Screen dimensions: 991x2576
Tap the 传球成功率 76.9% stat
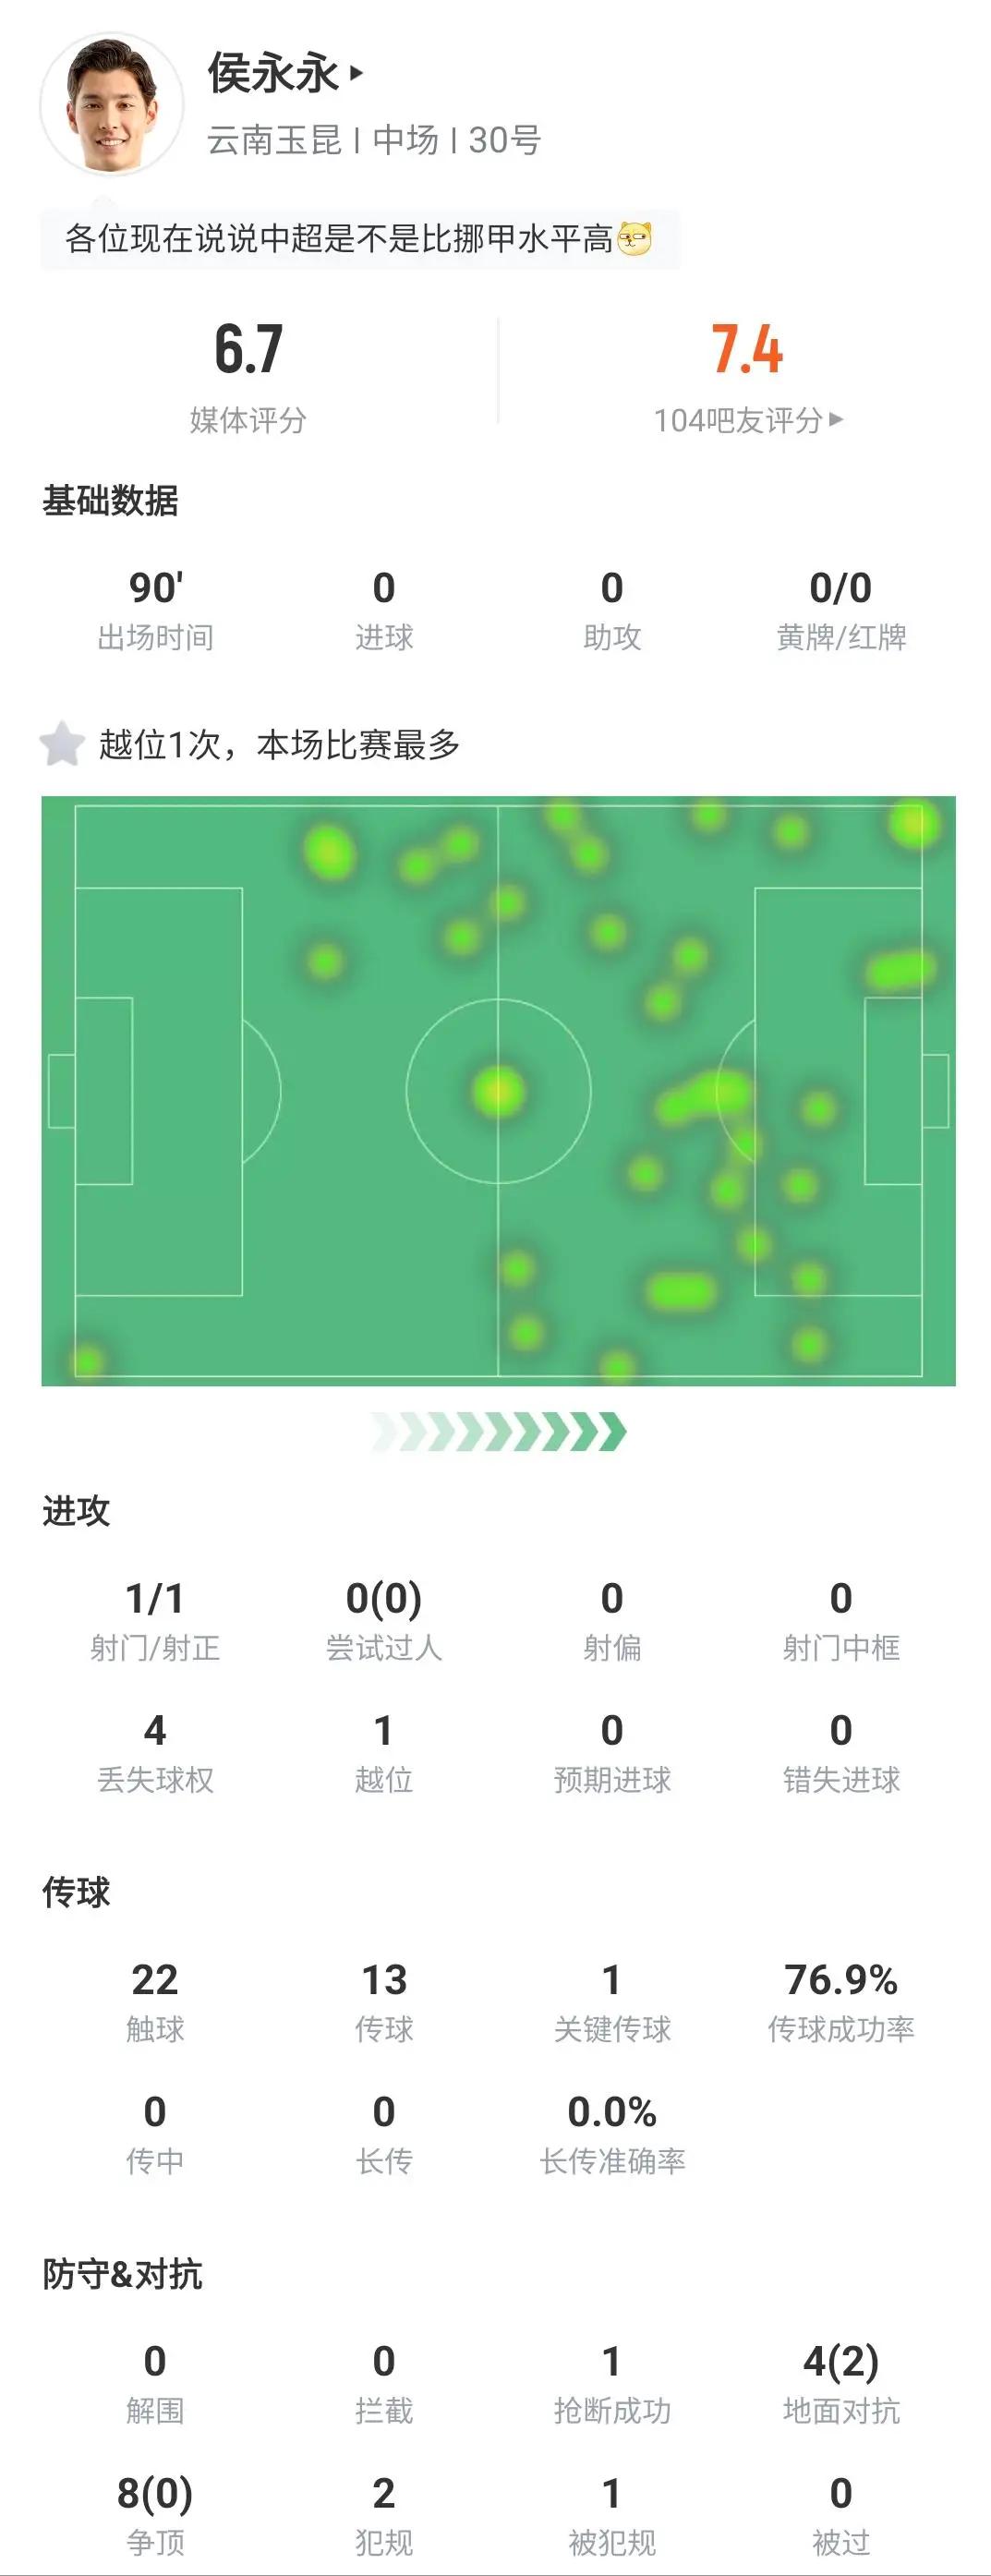tap(841, 2002)
